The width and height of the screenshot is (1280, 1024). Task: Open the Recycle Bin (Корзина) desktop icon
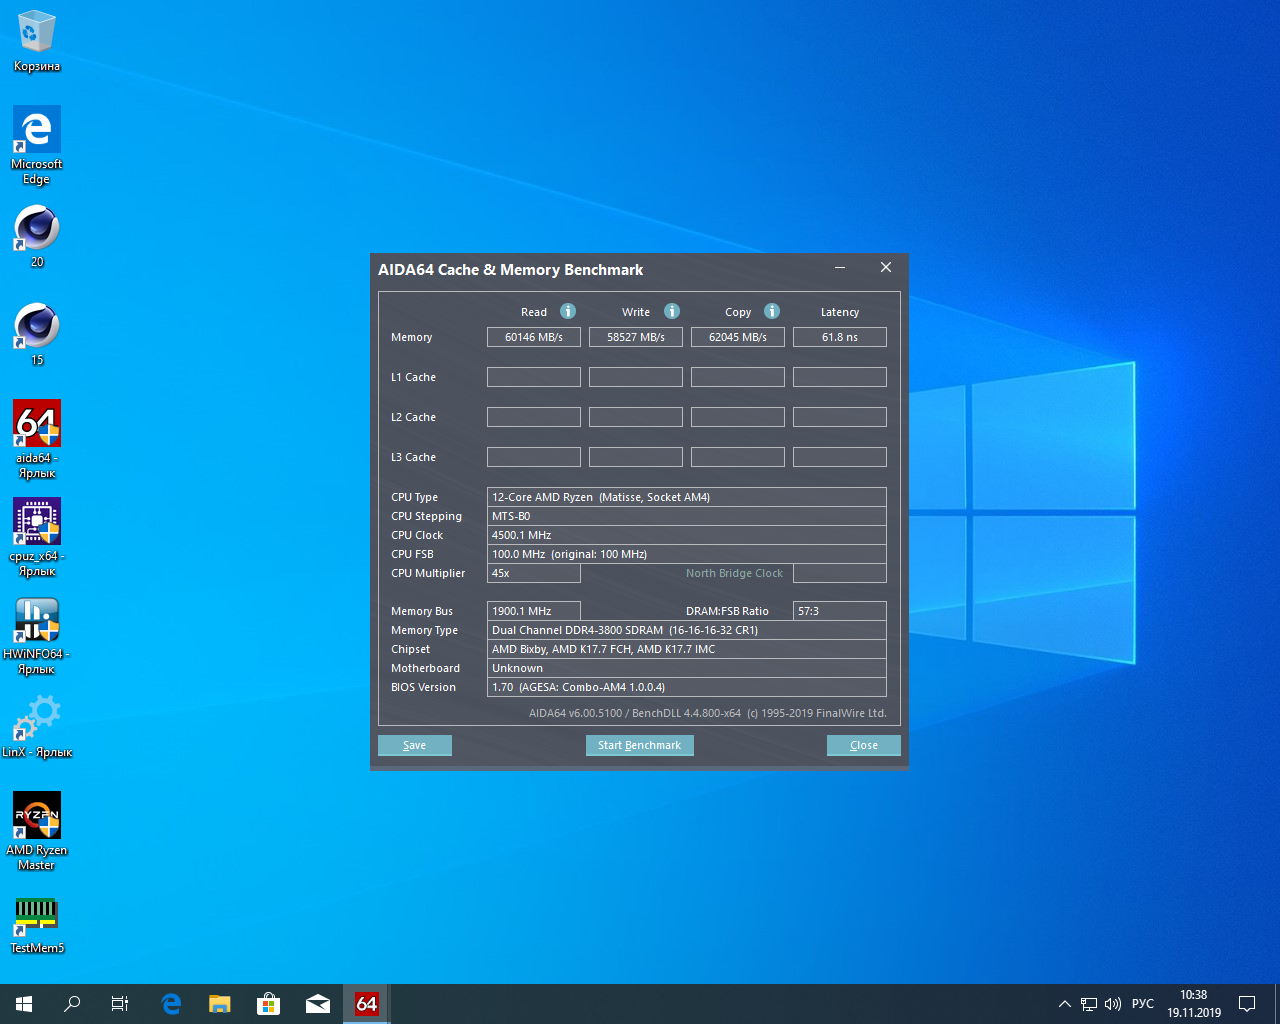click(37, 41)
